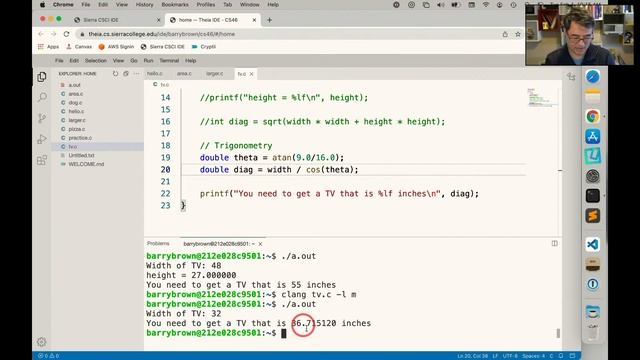
Task: Open Sublime Text from the Dock
Action: pyautogui.click(x=593, y=216)
